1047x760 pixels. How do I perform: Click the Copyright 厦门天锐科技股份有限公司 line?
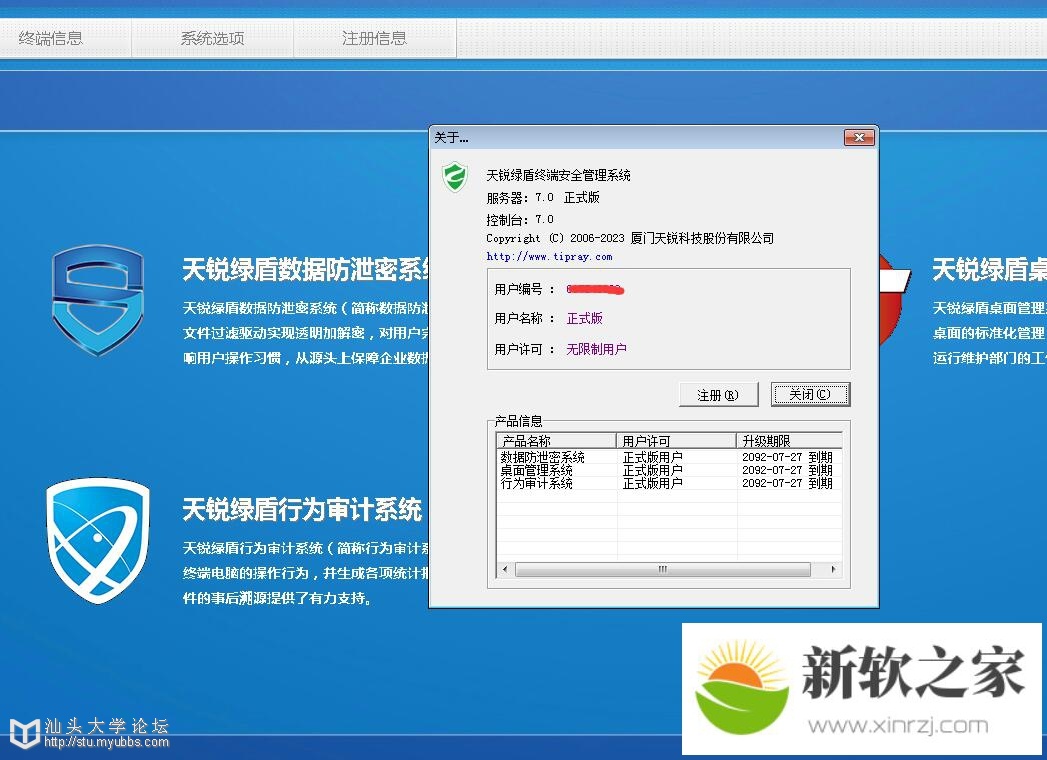tap(630, 238)
